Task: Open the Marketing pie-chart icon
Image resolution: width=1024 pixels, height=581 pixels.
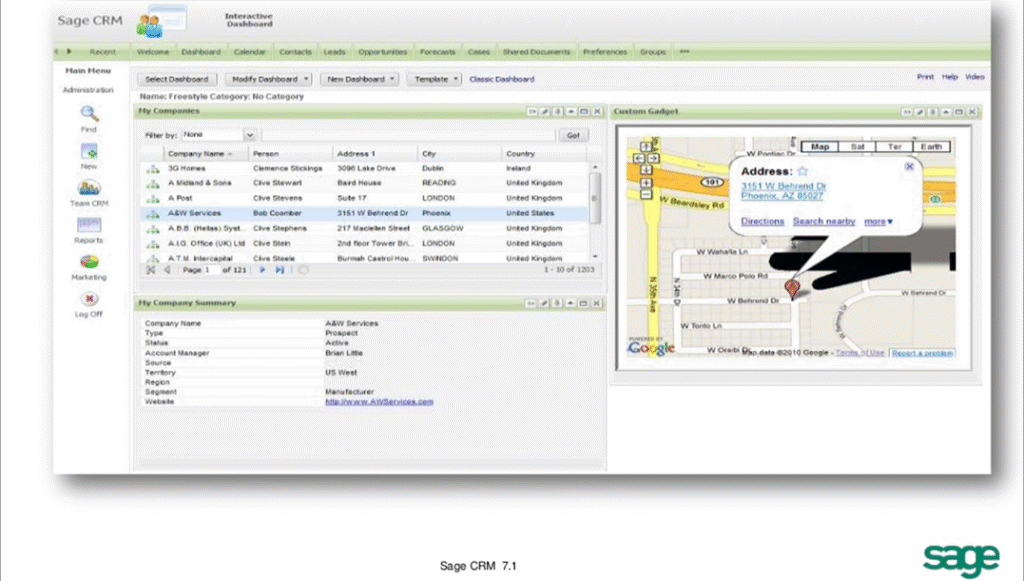Action: [x=89, y=262]
